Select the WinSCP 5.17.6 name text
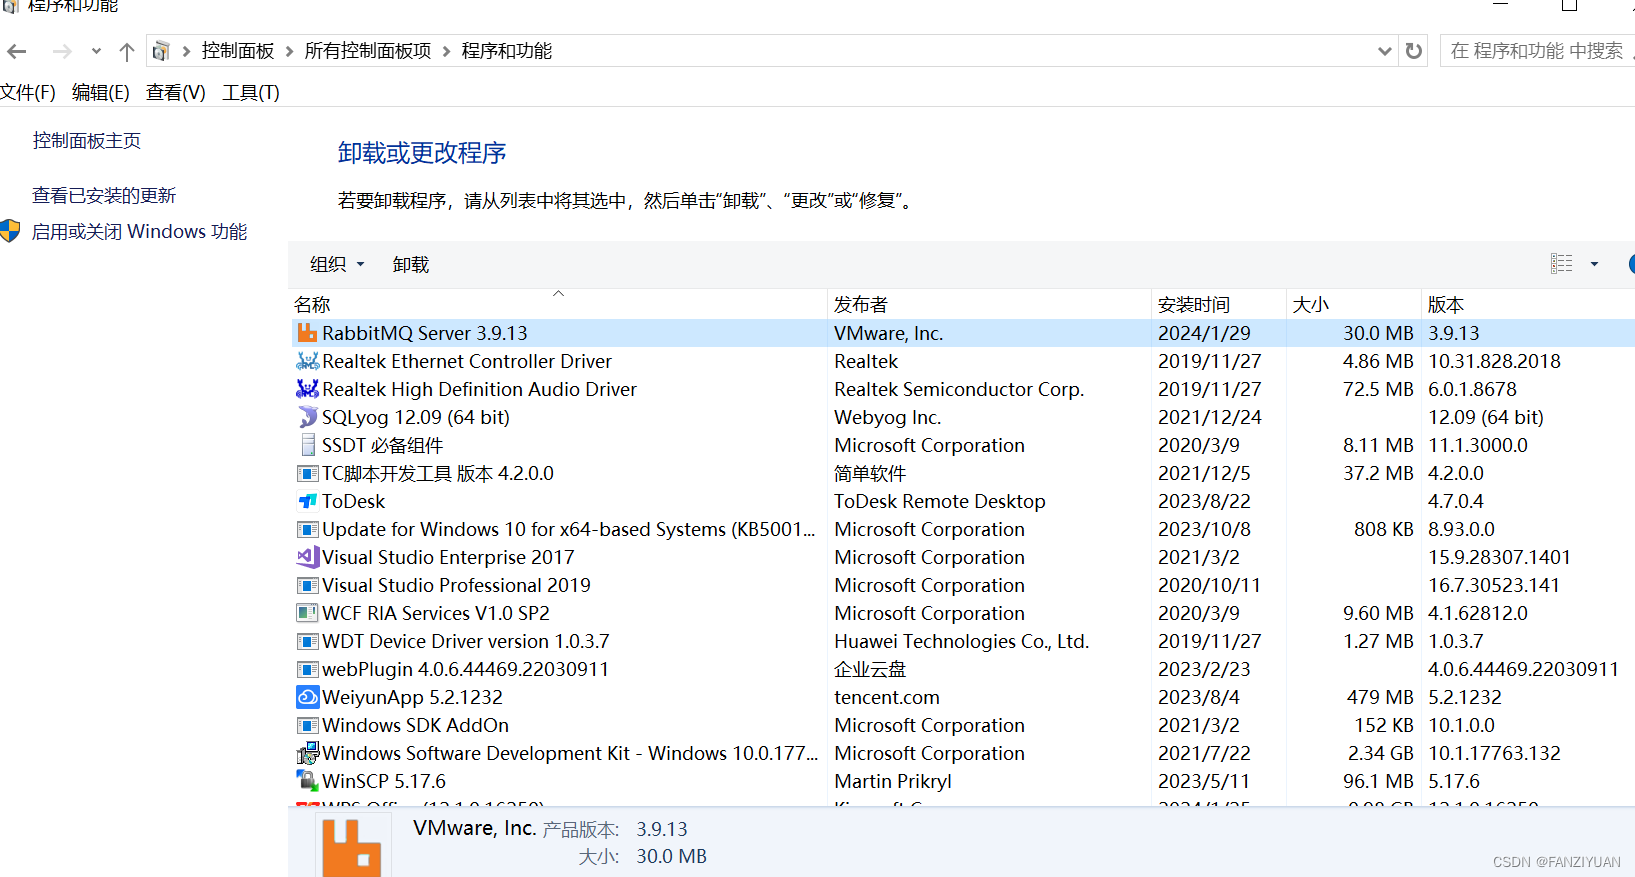The width and height of the screenshot is (1635, 877). coord(384,781)
